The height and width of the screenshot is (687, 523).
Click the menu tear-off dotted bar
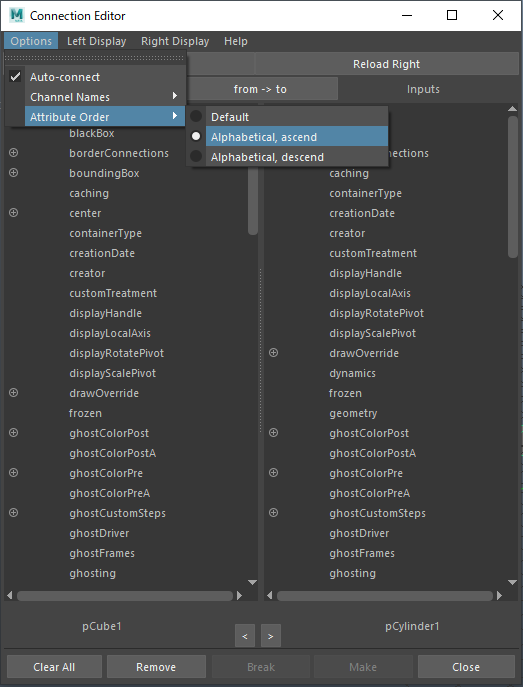[x=96, y=57]
